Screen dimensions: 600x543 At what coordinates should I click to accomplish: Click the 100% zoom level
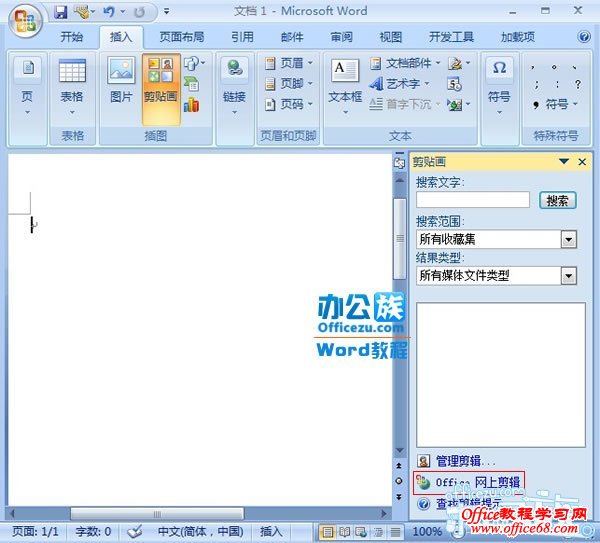tap(427, 532)
